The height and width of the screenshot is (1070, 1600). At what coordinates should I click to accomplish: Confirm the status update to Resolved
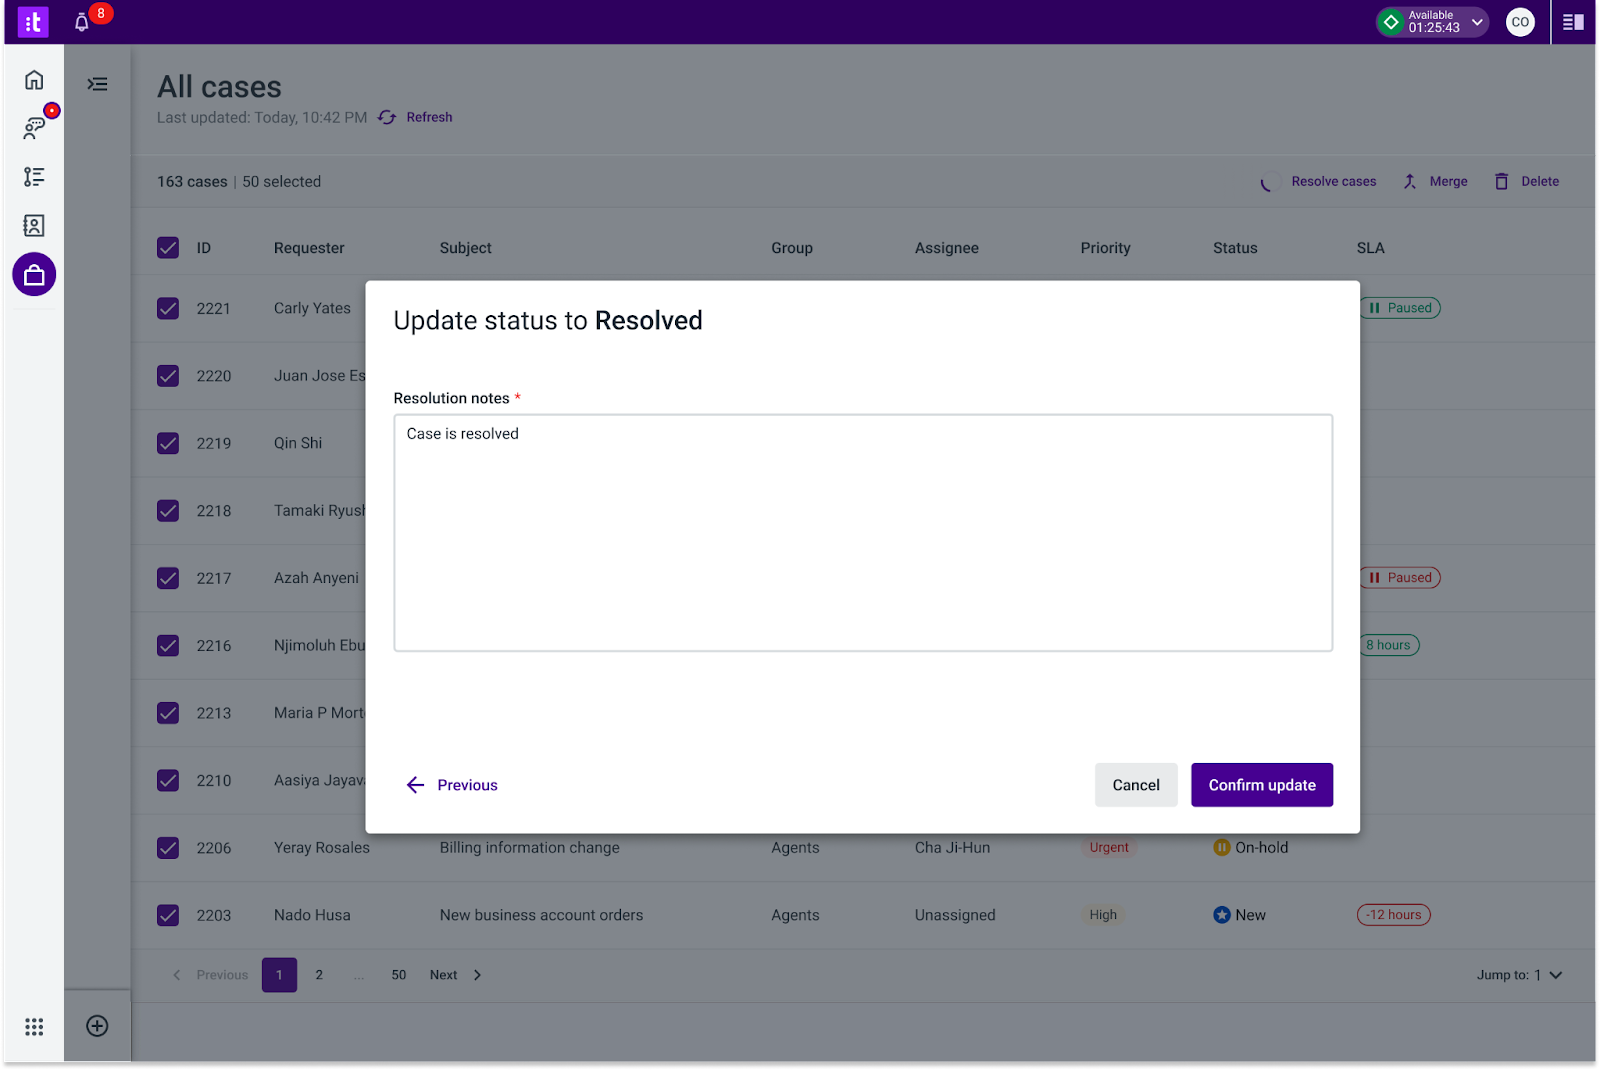(1261, 784)
